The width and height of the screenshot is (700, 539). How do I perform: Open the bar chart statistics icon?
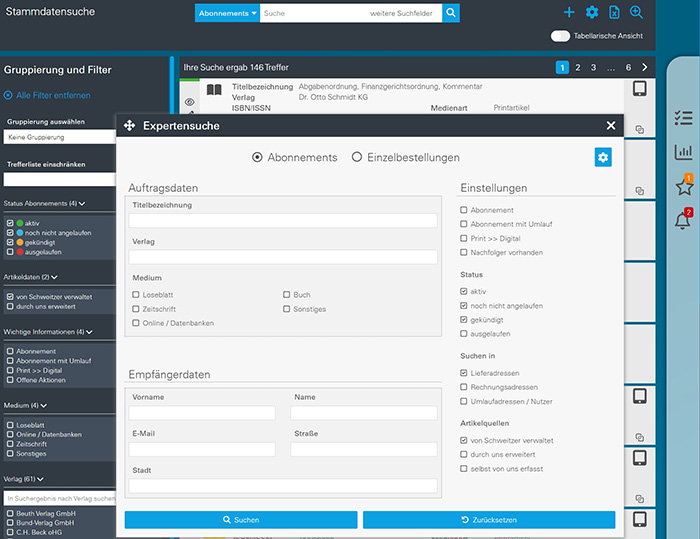(x=683, y=153)
